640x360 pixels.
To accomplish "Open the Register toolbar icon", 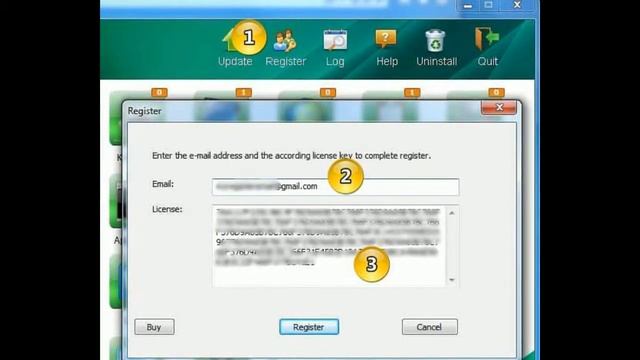I will pyautogui.click(x=285, y=41).
